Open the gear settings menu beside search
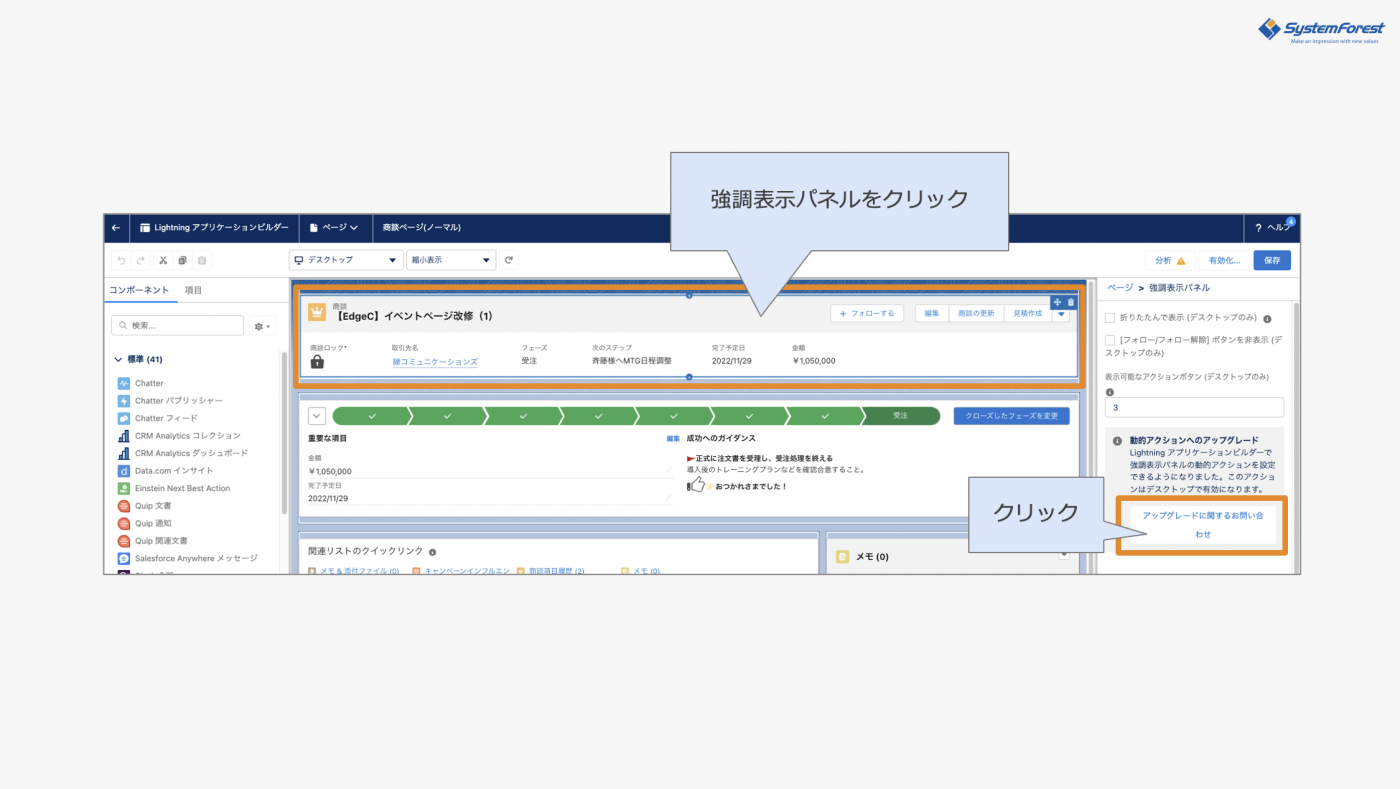This screenshot has width=1400, height=789. click(262, 326)
